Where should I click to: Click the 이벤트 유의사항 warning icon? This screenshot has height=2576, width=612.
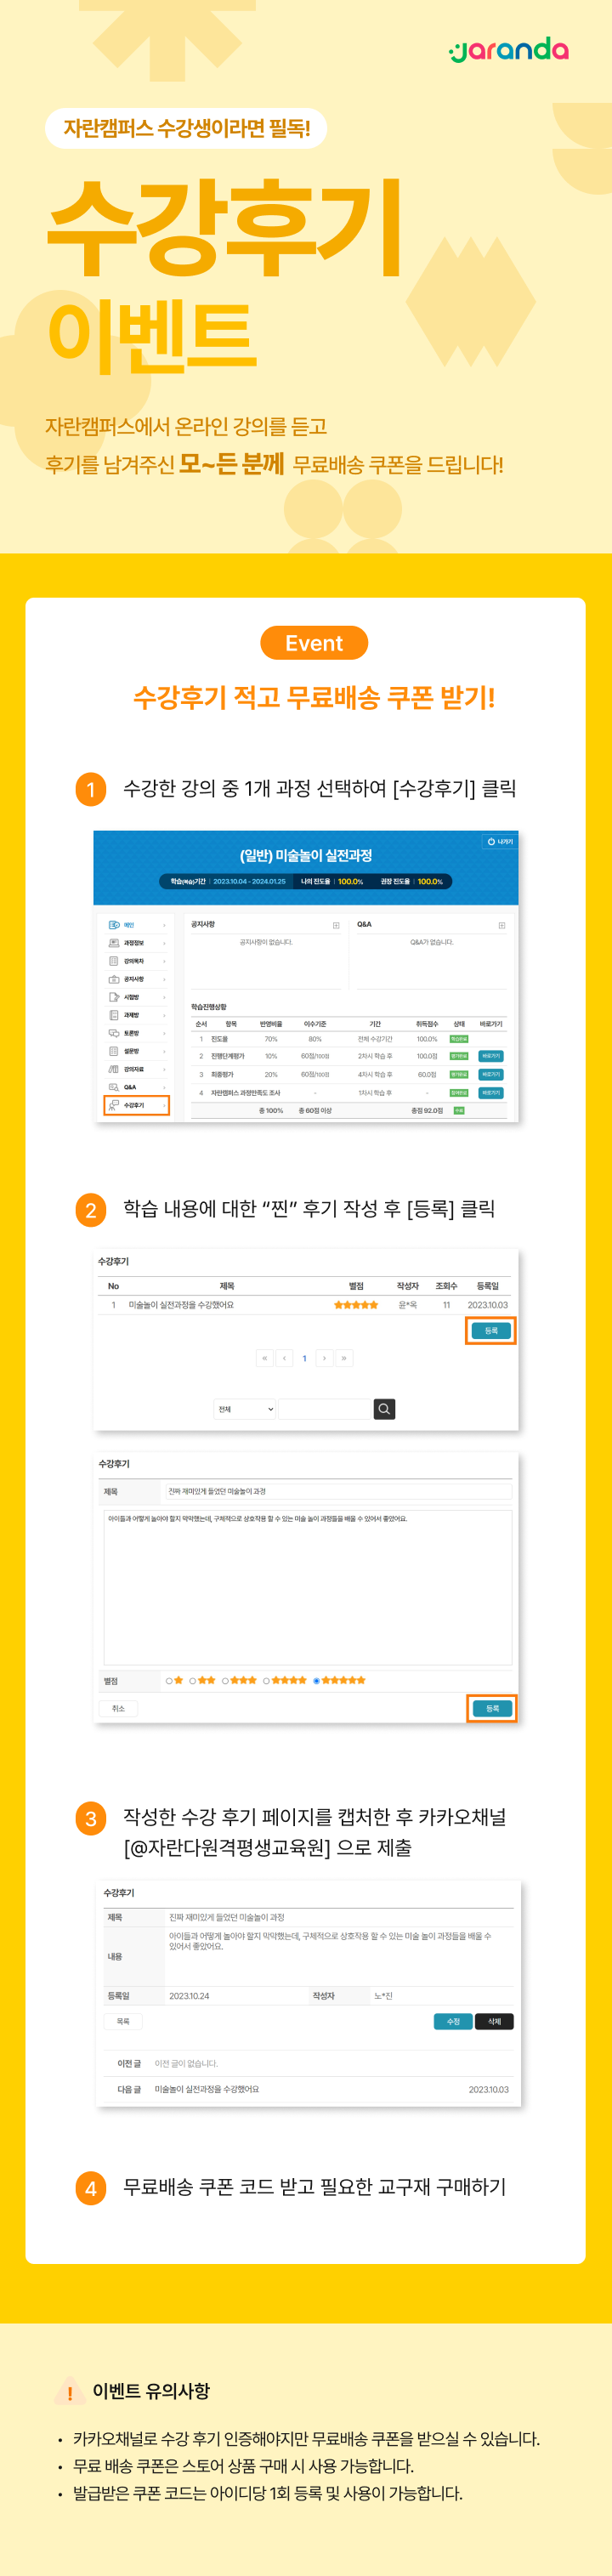tap(69, 2390)
